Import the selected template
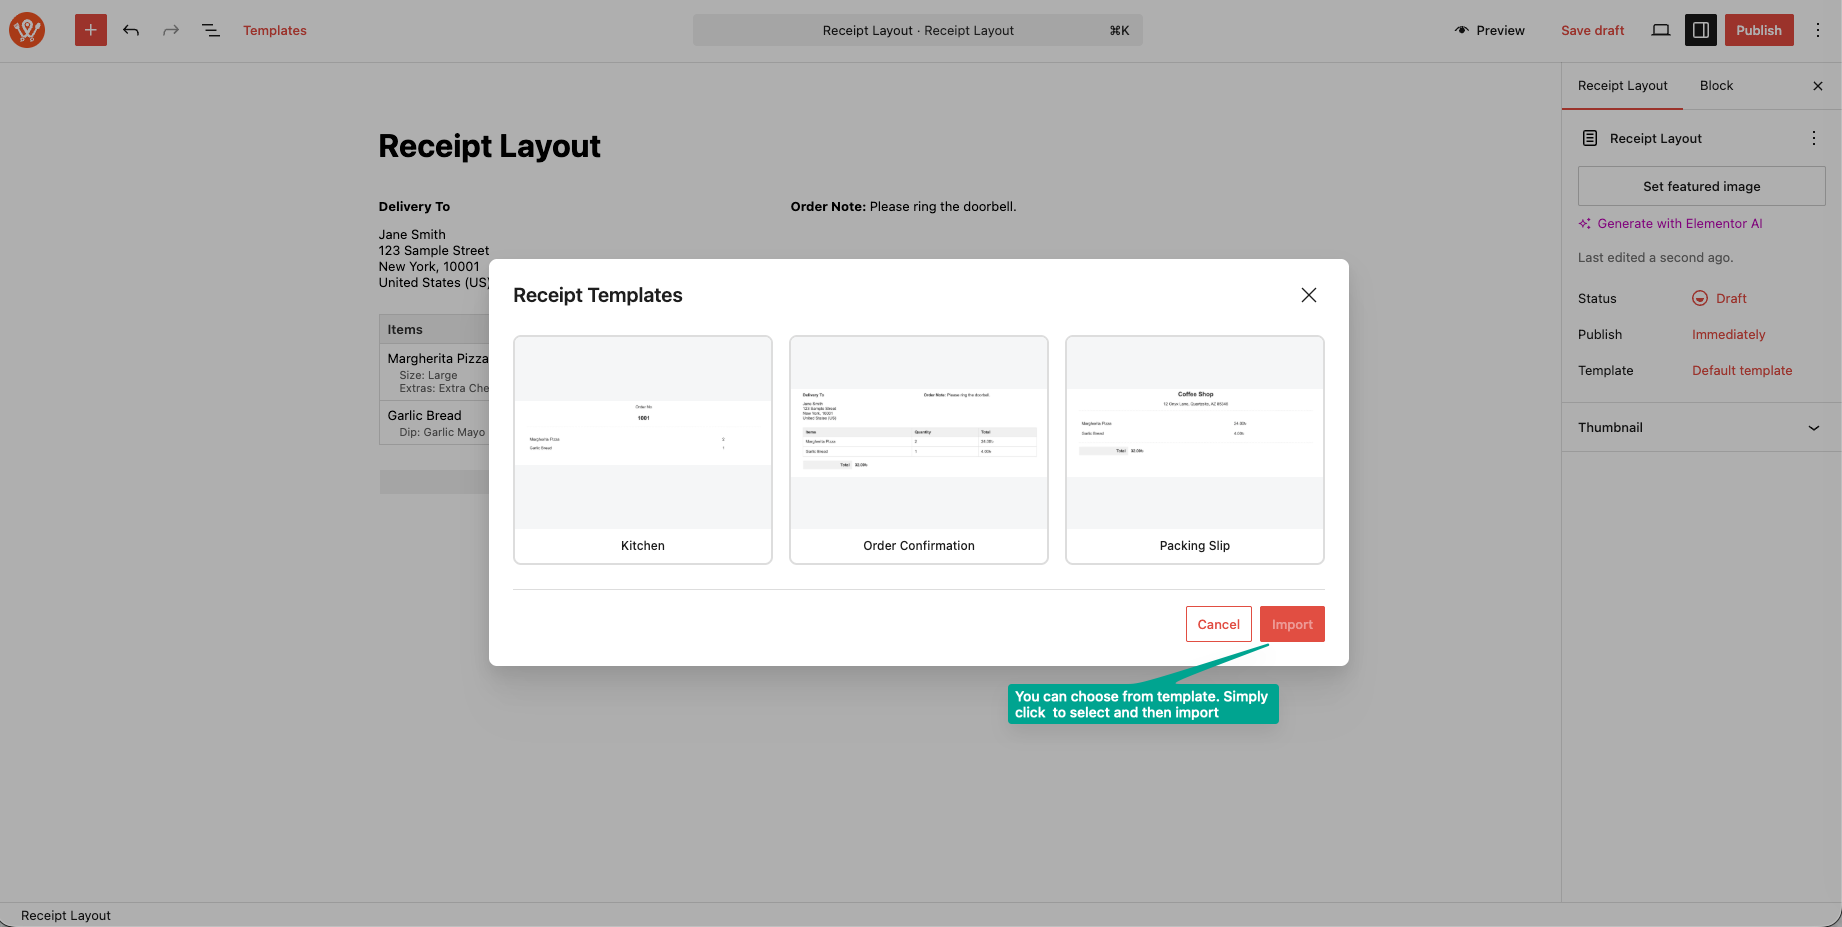 click(x=1292, y=624)
